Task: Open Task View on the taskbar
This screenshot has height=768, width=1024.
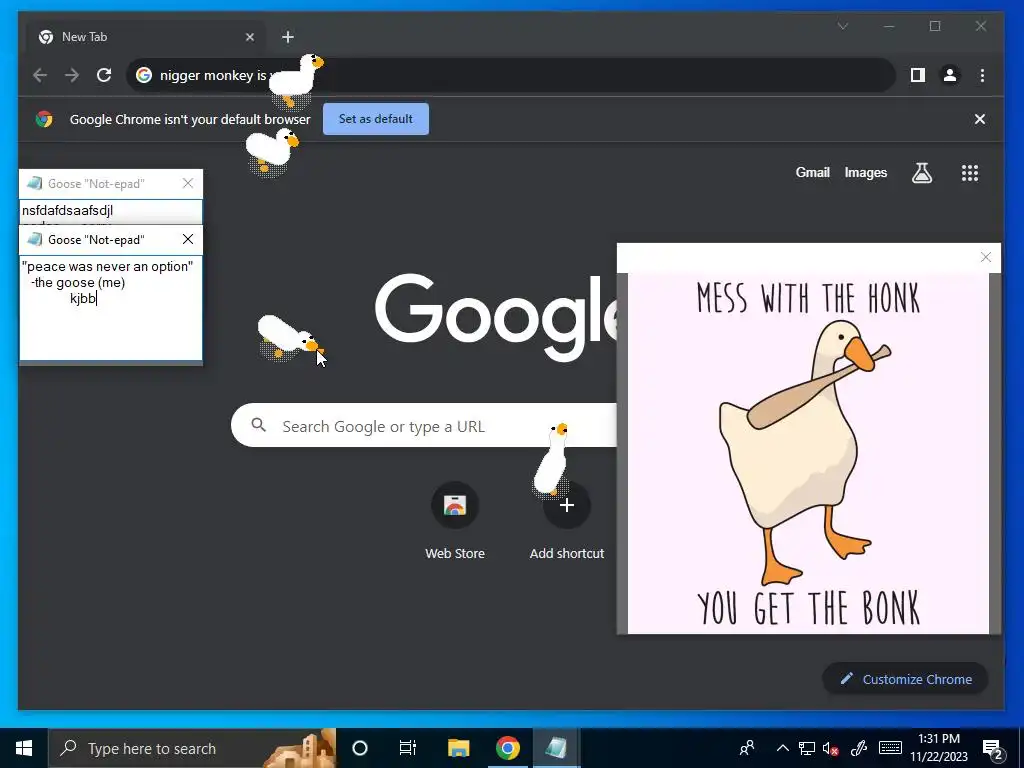Action: pos(408,748)
